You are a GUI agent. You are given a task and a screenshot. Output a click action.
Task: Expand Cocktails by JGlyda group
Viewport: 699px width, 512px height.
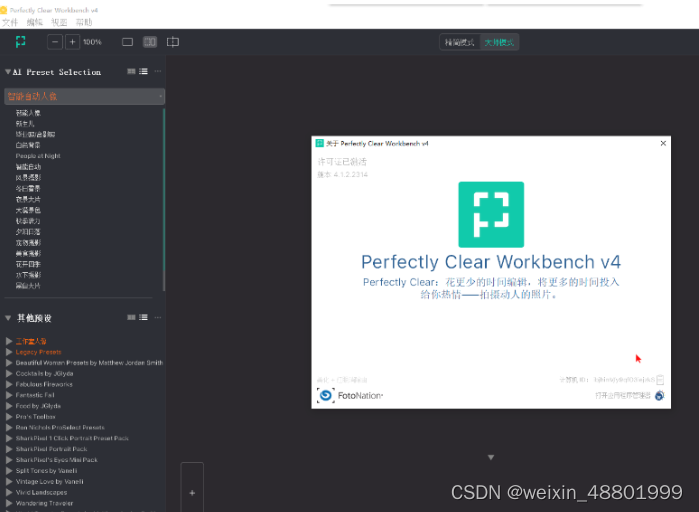[9, 373]
